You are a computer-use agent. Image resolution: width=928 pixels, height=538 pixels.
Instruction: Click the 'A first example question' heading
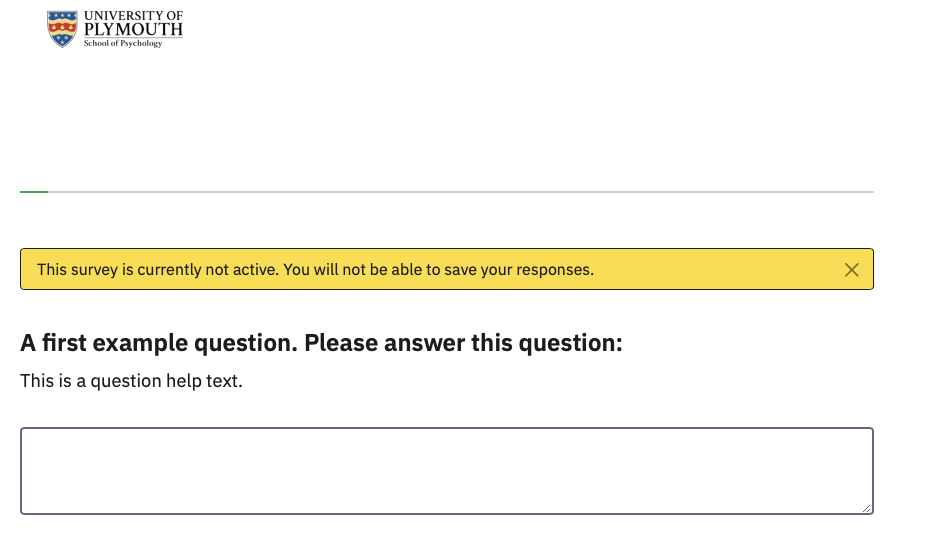[x=158, y=344]
